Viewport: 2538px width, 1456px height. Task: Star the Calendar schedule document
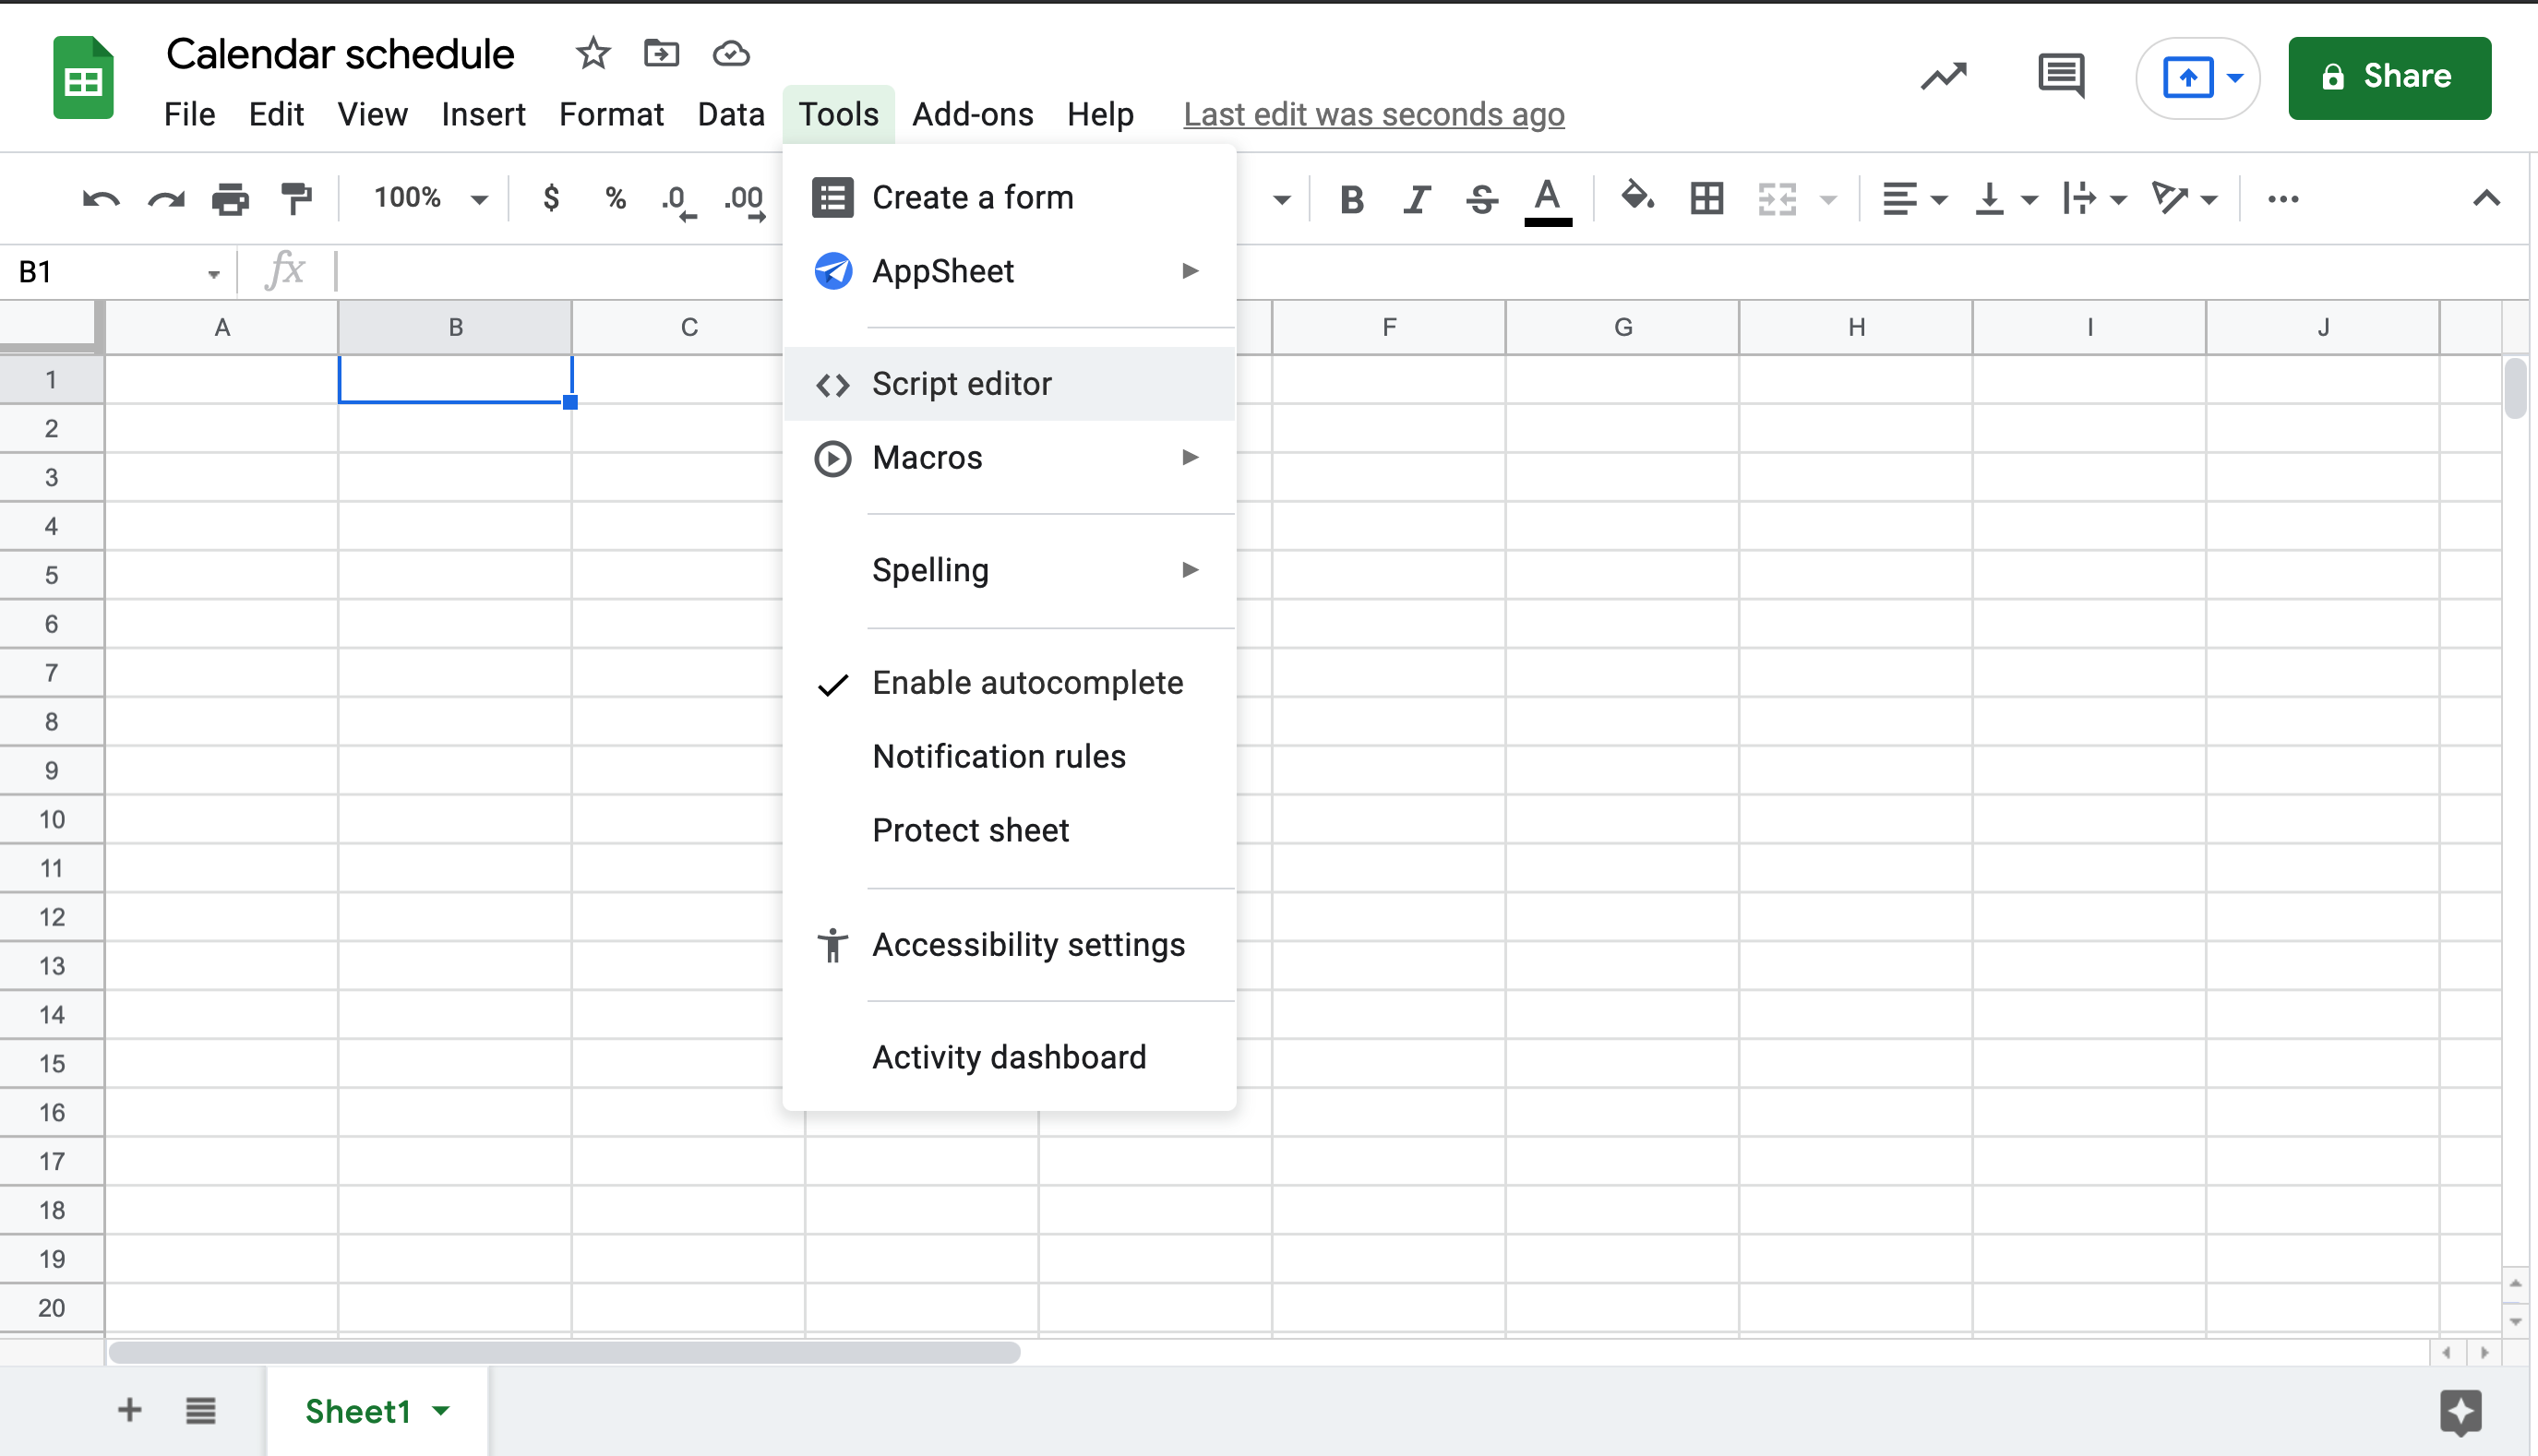point(593,53)
